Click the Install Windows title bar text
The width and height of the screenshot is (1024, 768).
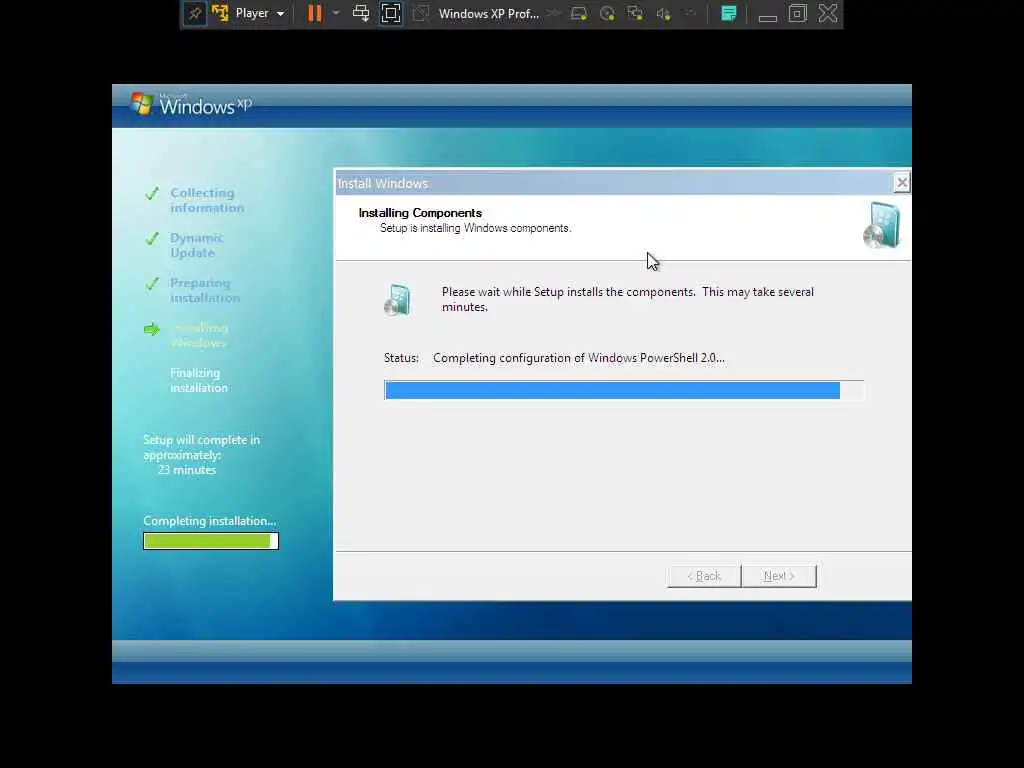[383, 184]
